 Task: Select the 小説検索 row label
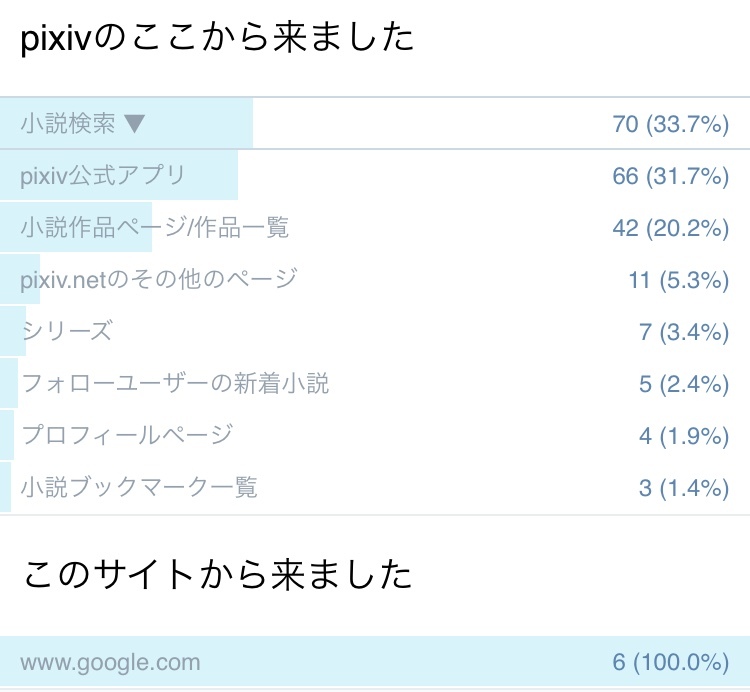pos(68,123)
